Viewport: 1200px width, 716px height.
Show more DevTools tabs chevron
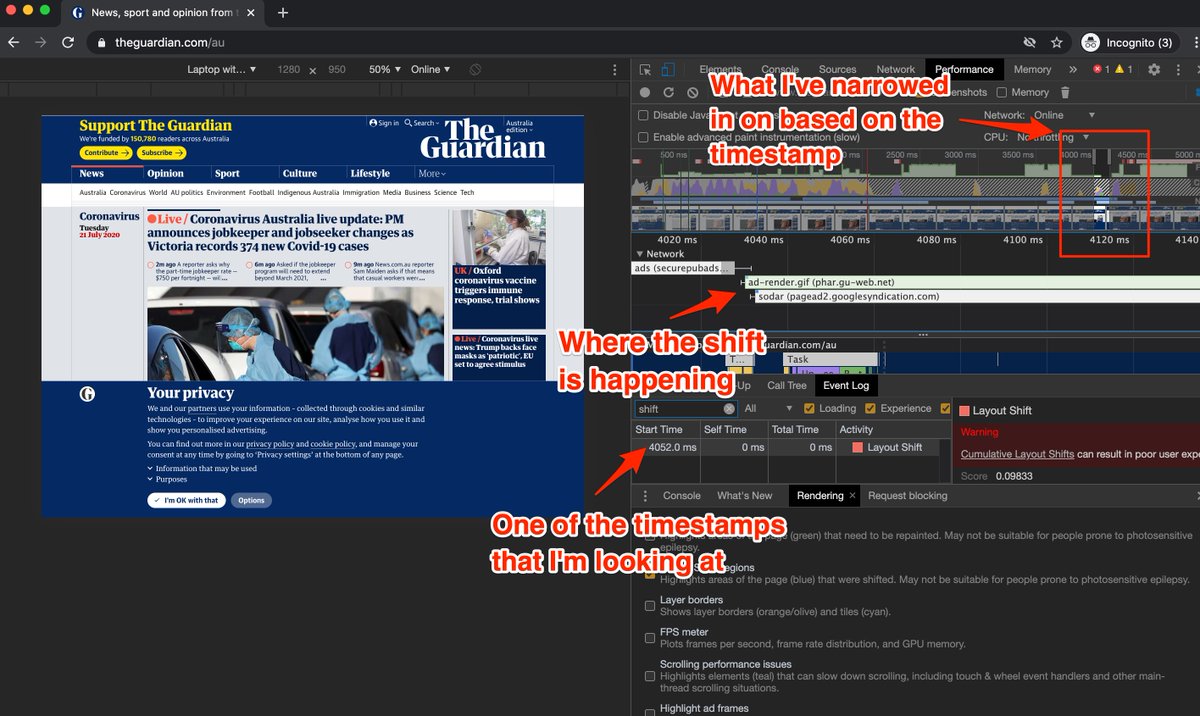coord(1073,70)
